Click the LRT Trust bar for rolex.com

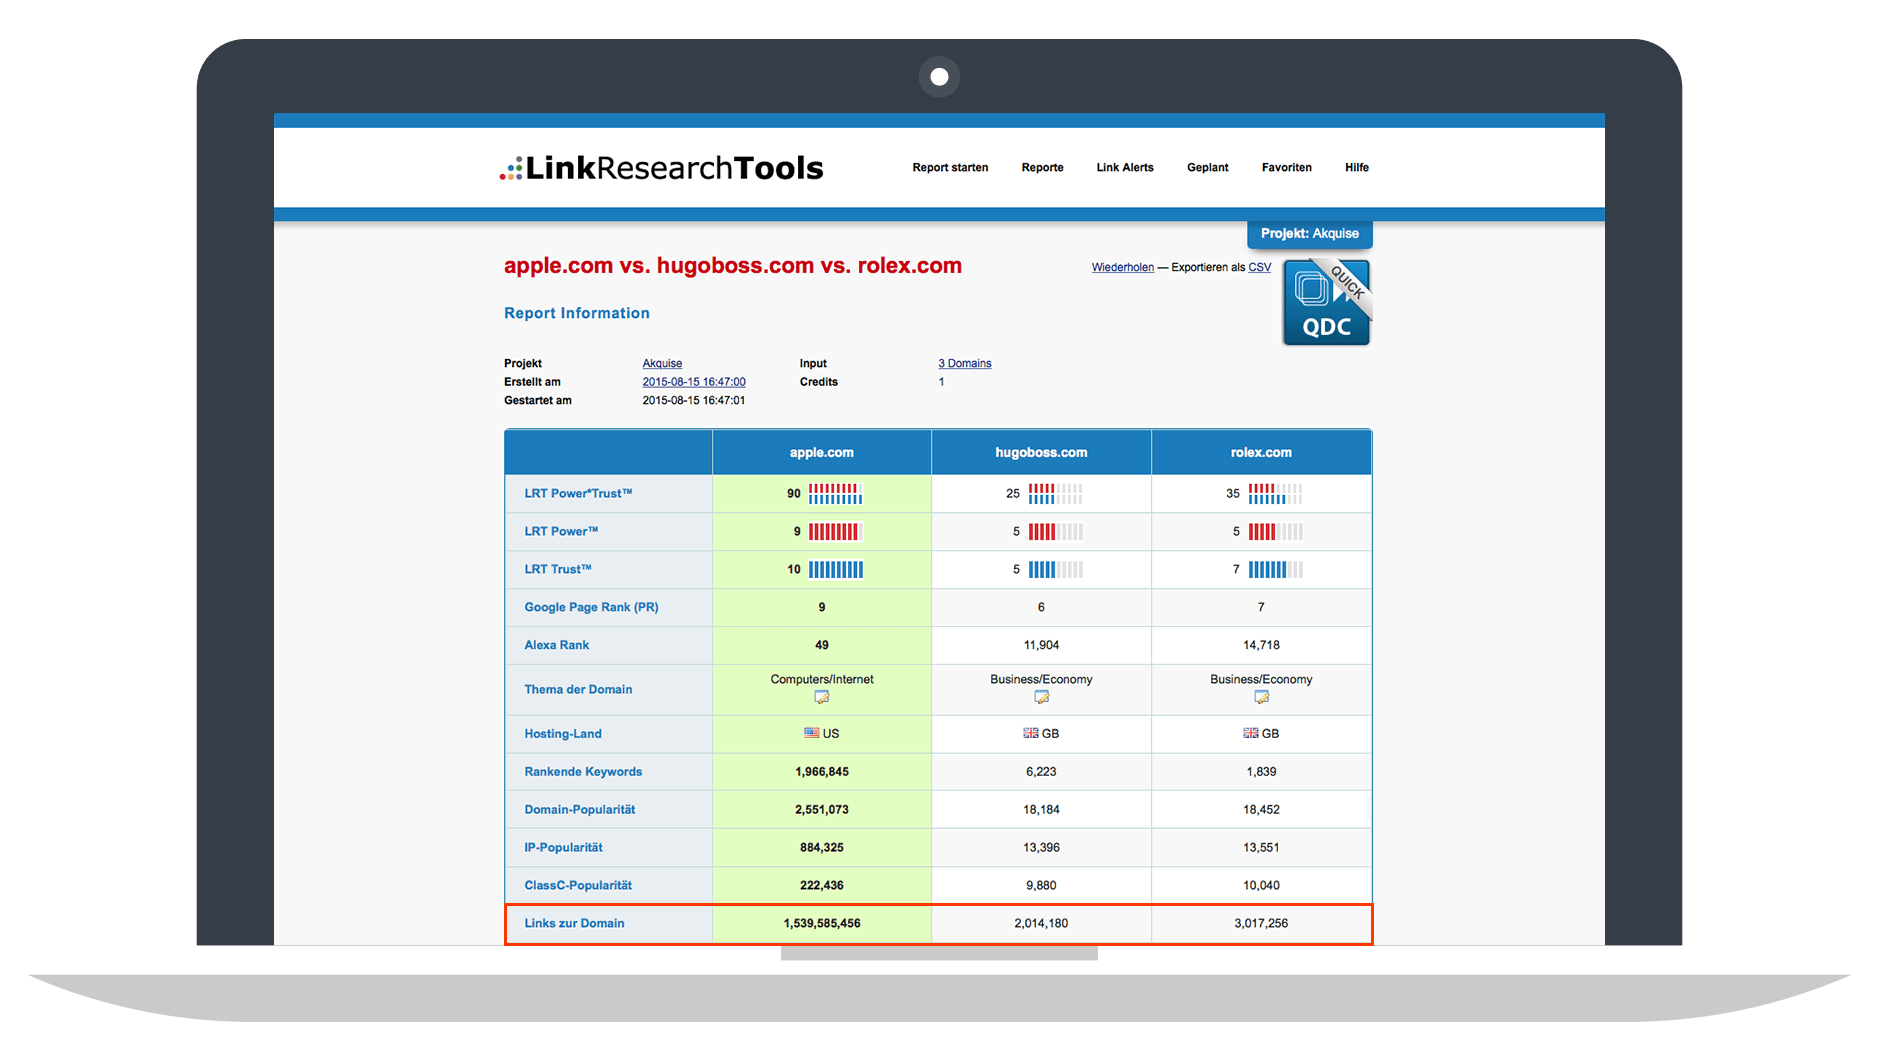tap(1275, 570)
